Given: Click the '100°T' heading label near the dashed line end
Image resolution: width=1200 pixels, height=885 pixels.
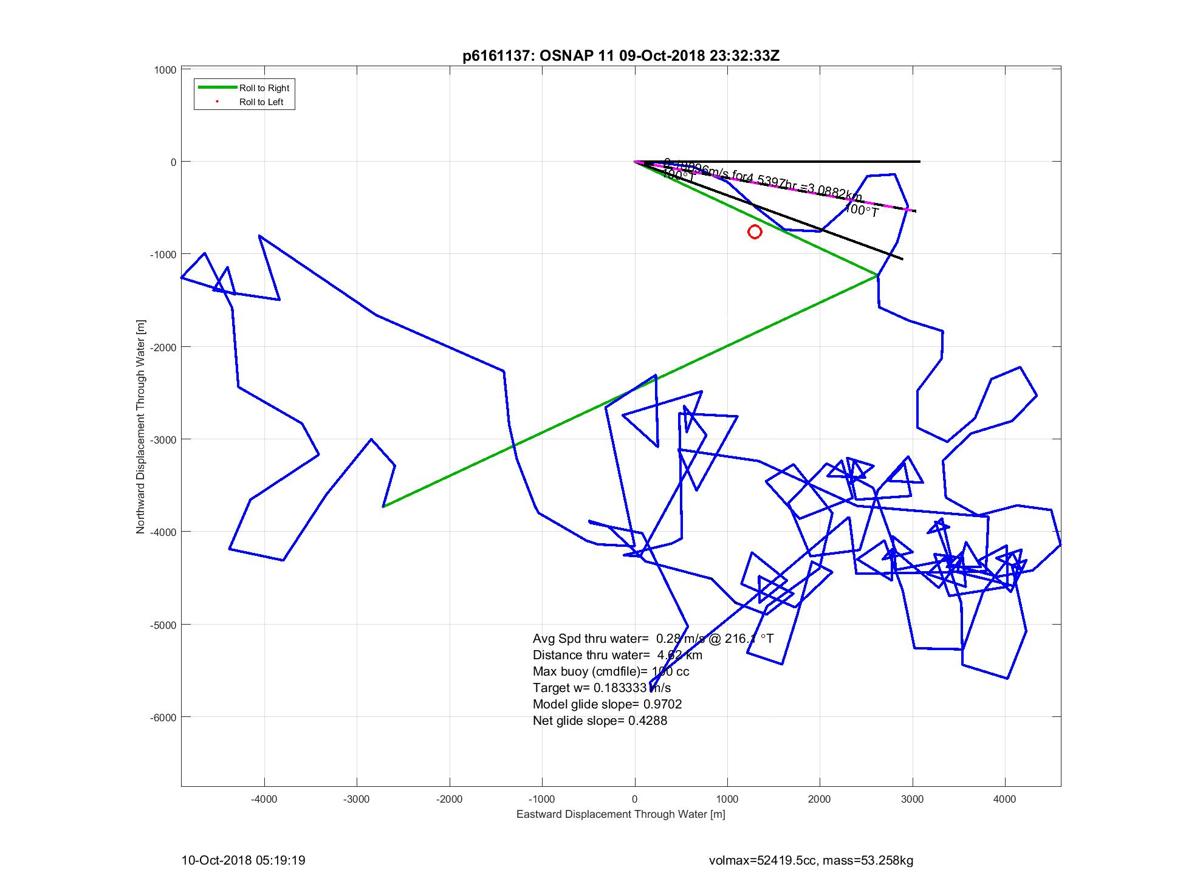Looking at the screenshot, I should [x=861, y=210].
